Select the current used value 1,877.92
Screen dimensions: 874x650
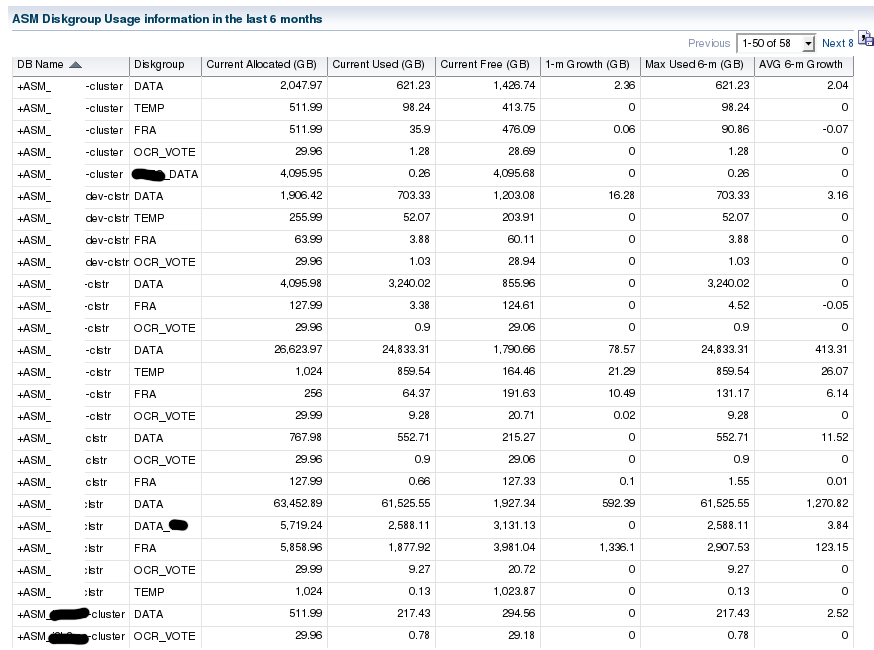pyautogui.click(x=409, y=547)
